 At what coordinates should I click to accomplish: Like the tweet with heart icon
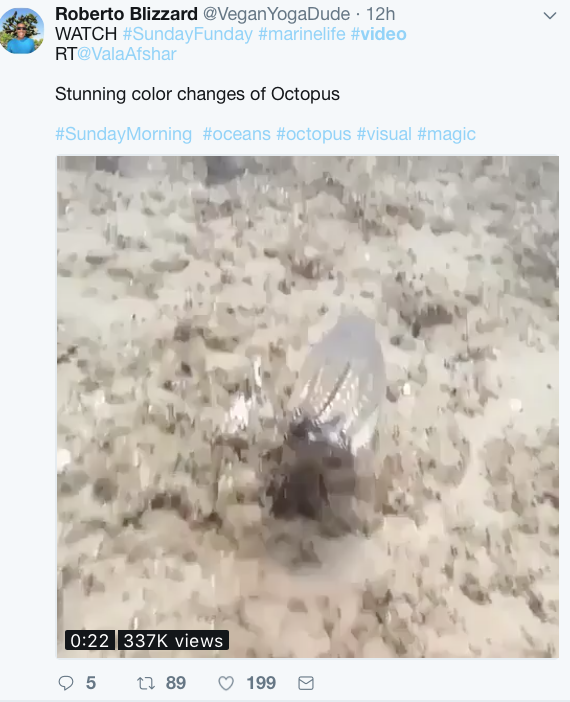226,683
